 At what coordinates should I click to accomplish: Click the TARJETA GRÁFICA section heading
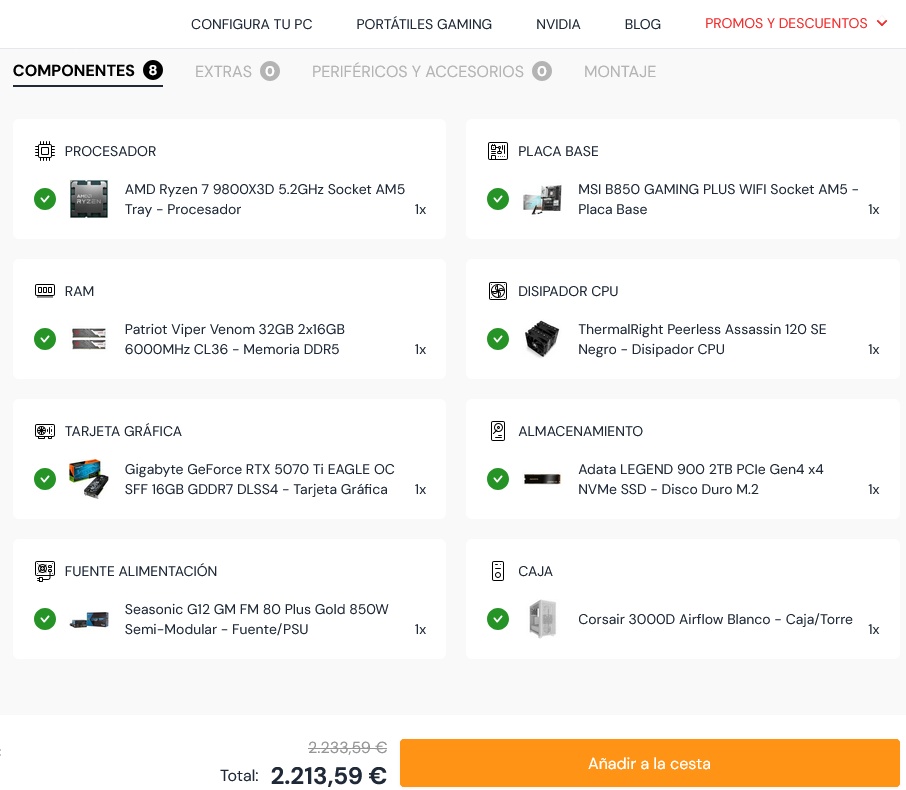[123, 431]
